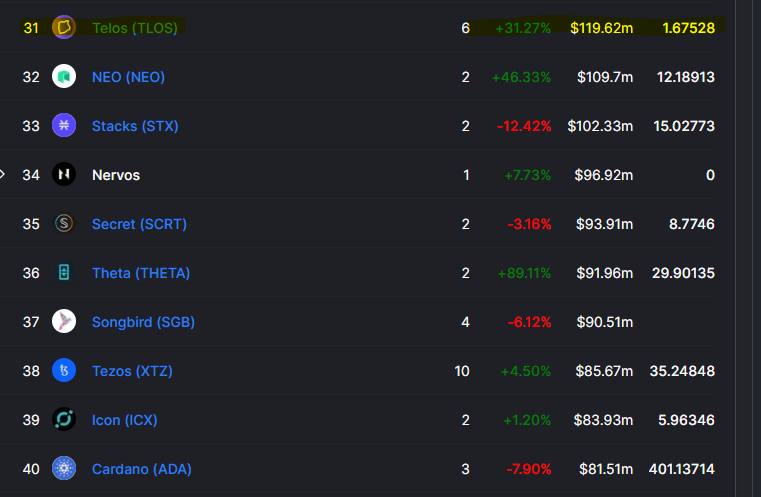This screenshot has width=761, height=497.
Task: Open the Telos (TLOS) link
Action: 135,28
